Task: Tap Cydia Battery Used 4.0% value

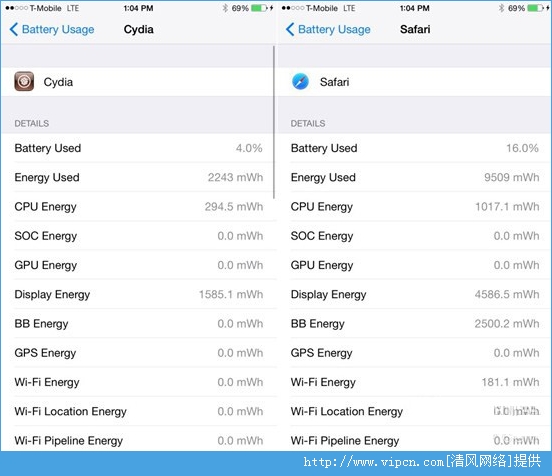Action: (x=249, y=148)
